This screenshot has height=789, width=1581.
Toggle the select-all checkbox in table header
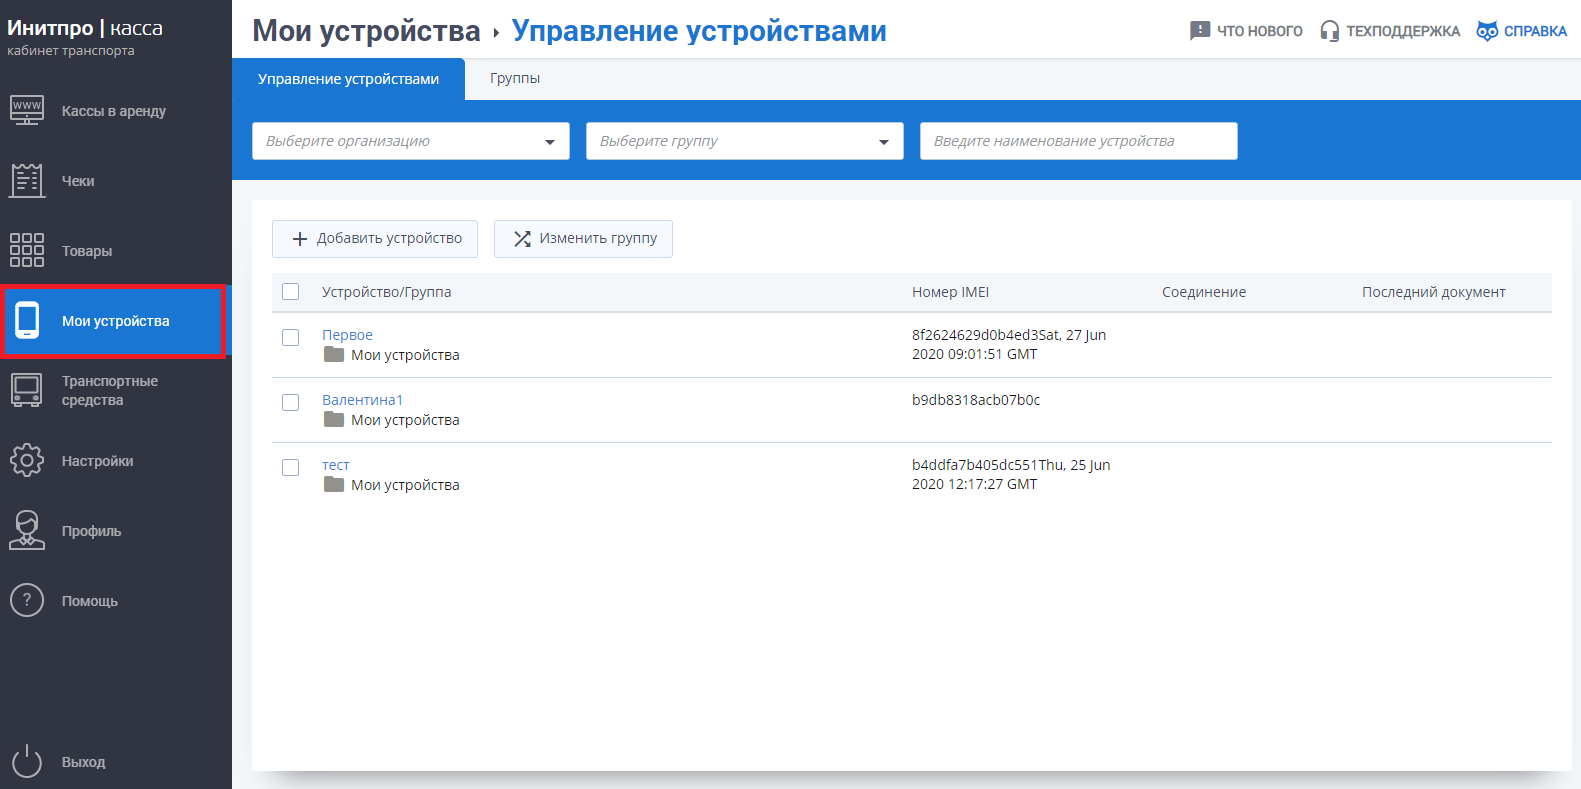[x=291, y=292]
